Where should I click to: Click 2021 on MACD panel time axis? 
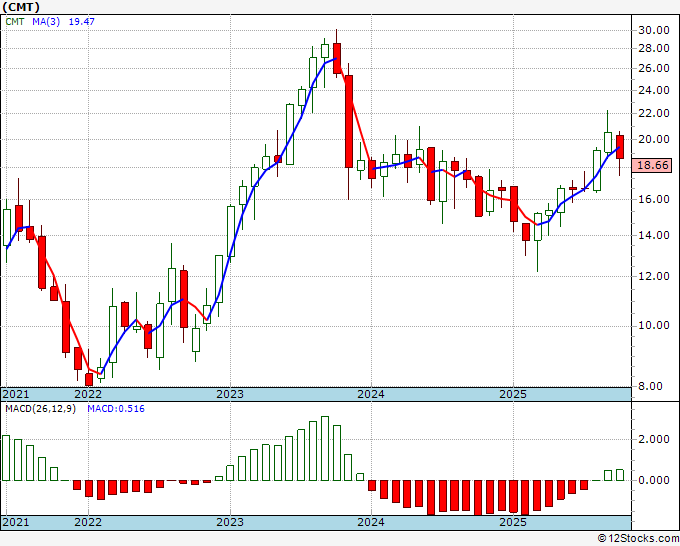tap(16, 522)
